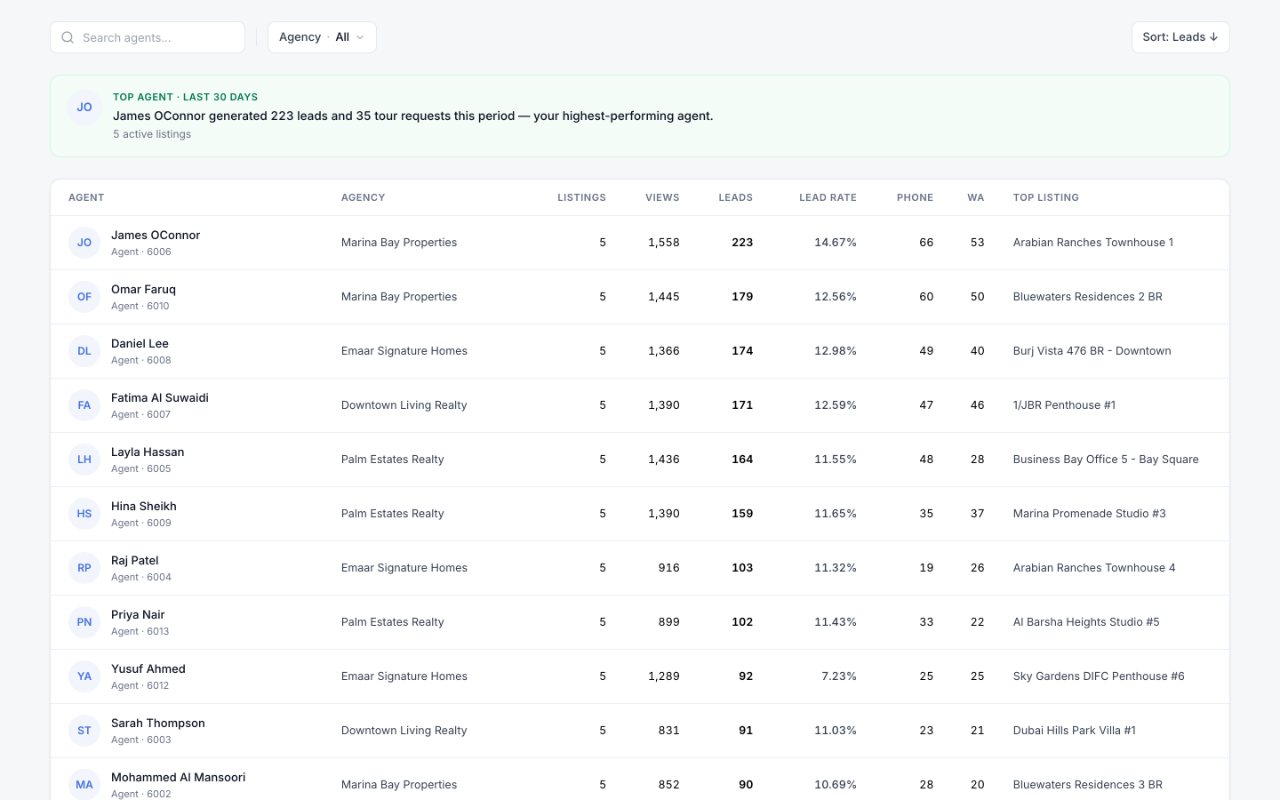
Task: Click the top listing Burj Vista 476 BR - Downtown
Action: [x=1092, y=351]
